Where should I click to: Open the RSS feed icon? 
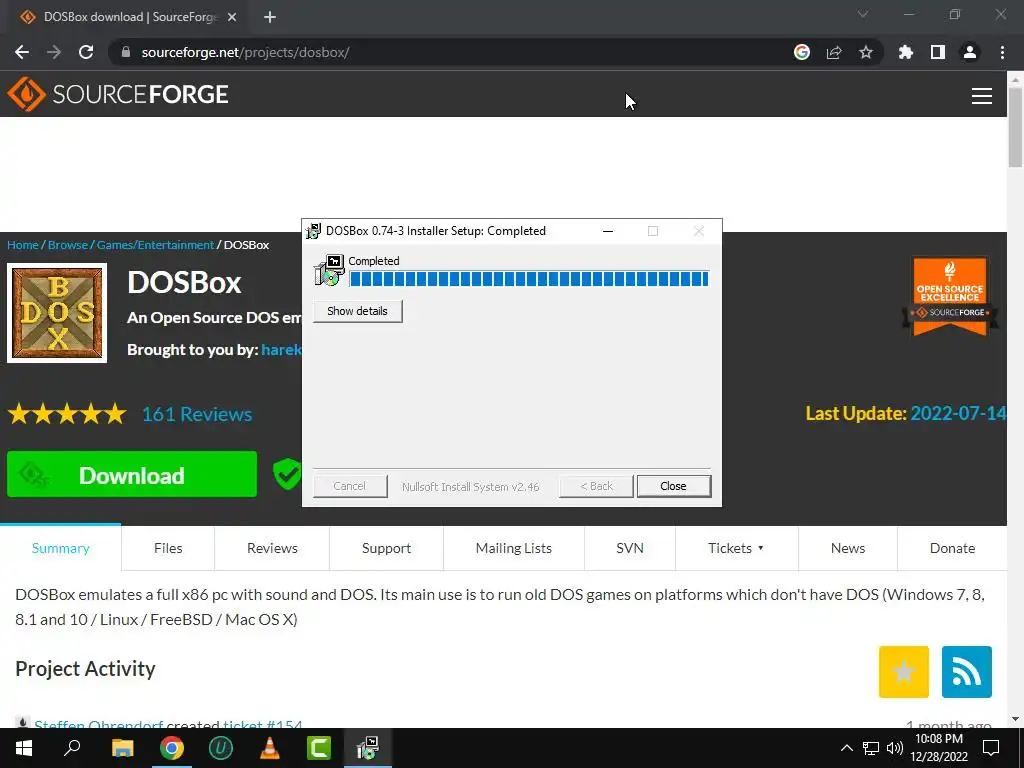click(x=967, y=671)
